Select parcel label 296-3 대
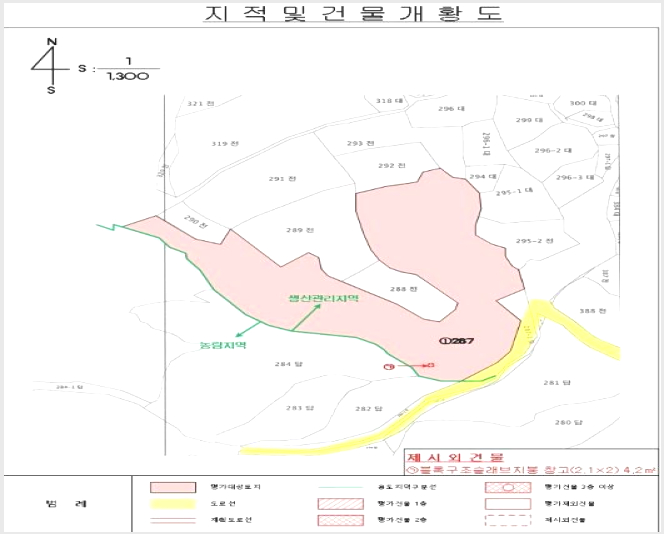 (x=575, y=177)
